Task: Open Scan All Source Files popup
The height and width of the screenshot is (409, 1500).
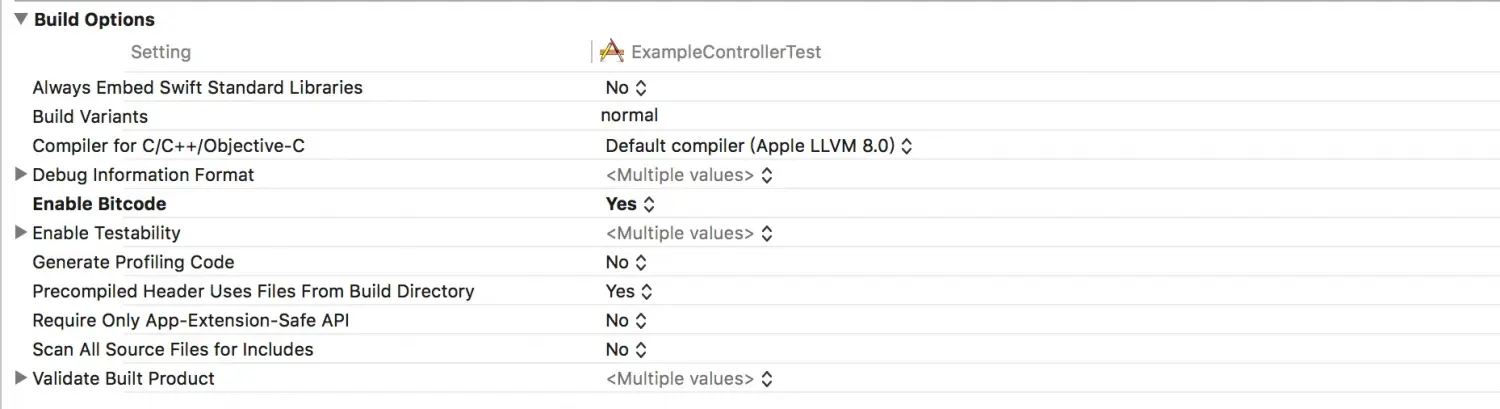Action: 627,350
